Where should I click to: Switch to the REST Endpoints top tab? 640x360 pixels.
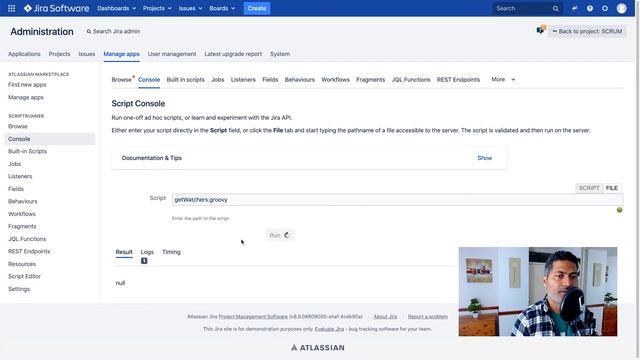click(x=458, y=80)
